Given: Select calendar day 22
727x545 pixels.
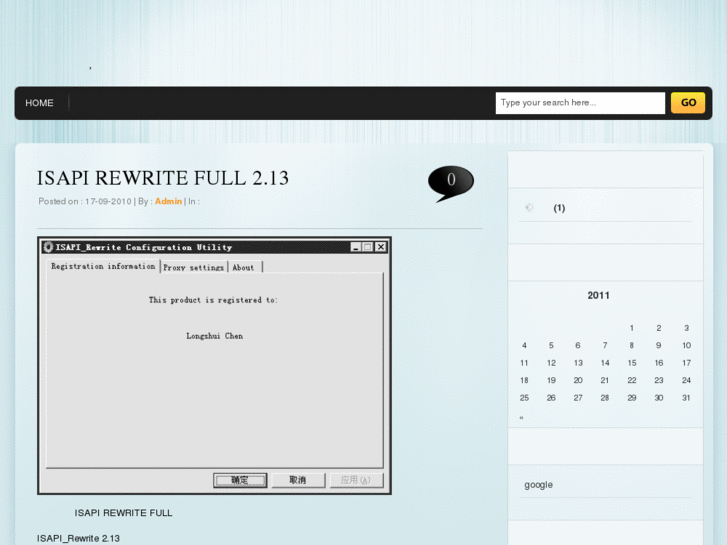Looking at the screenshot, I should coord(632,380).
